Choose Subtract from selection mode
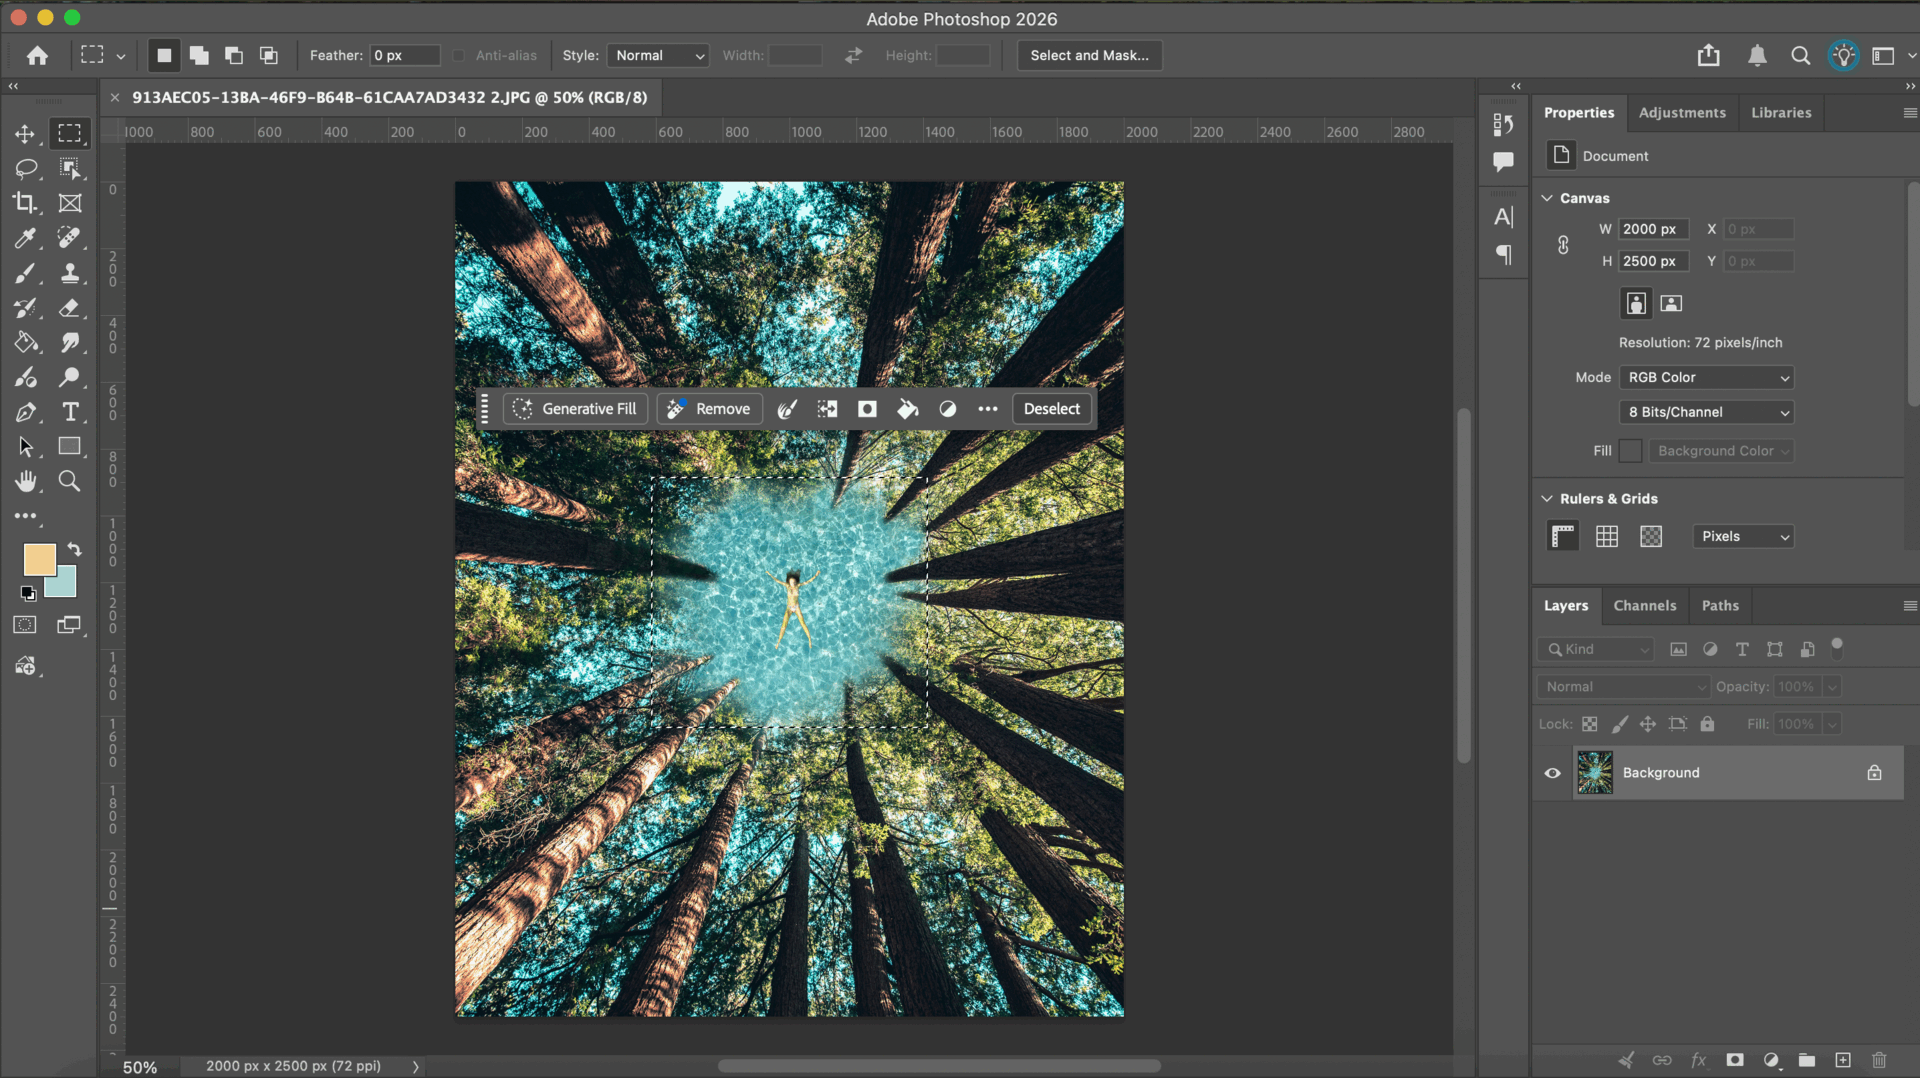1920x1078 pixels. (x=234, y=56)
